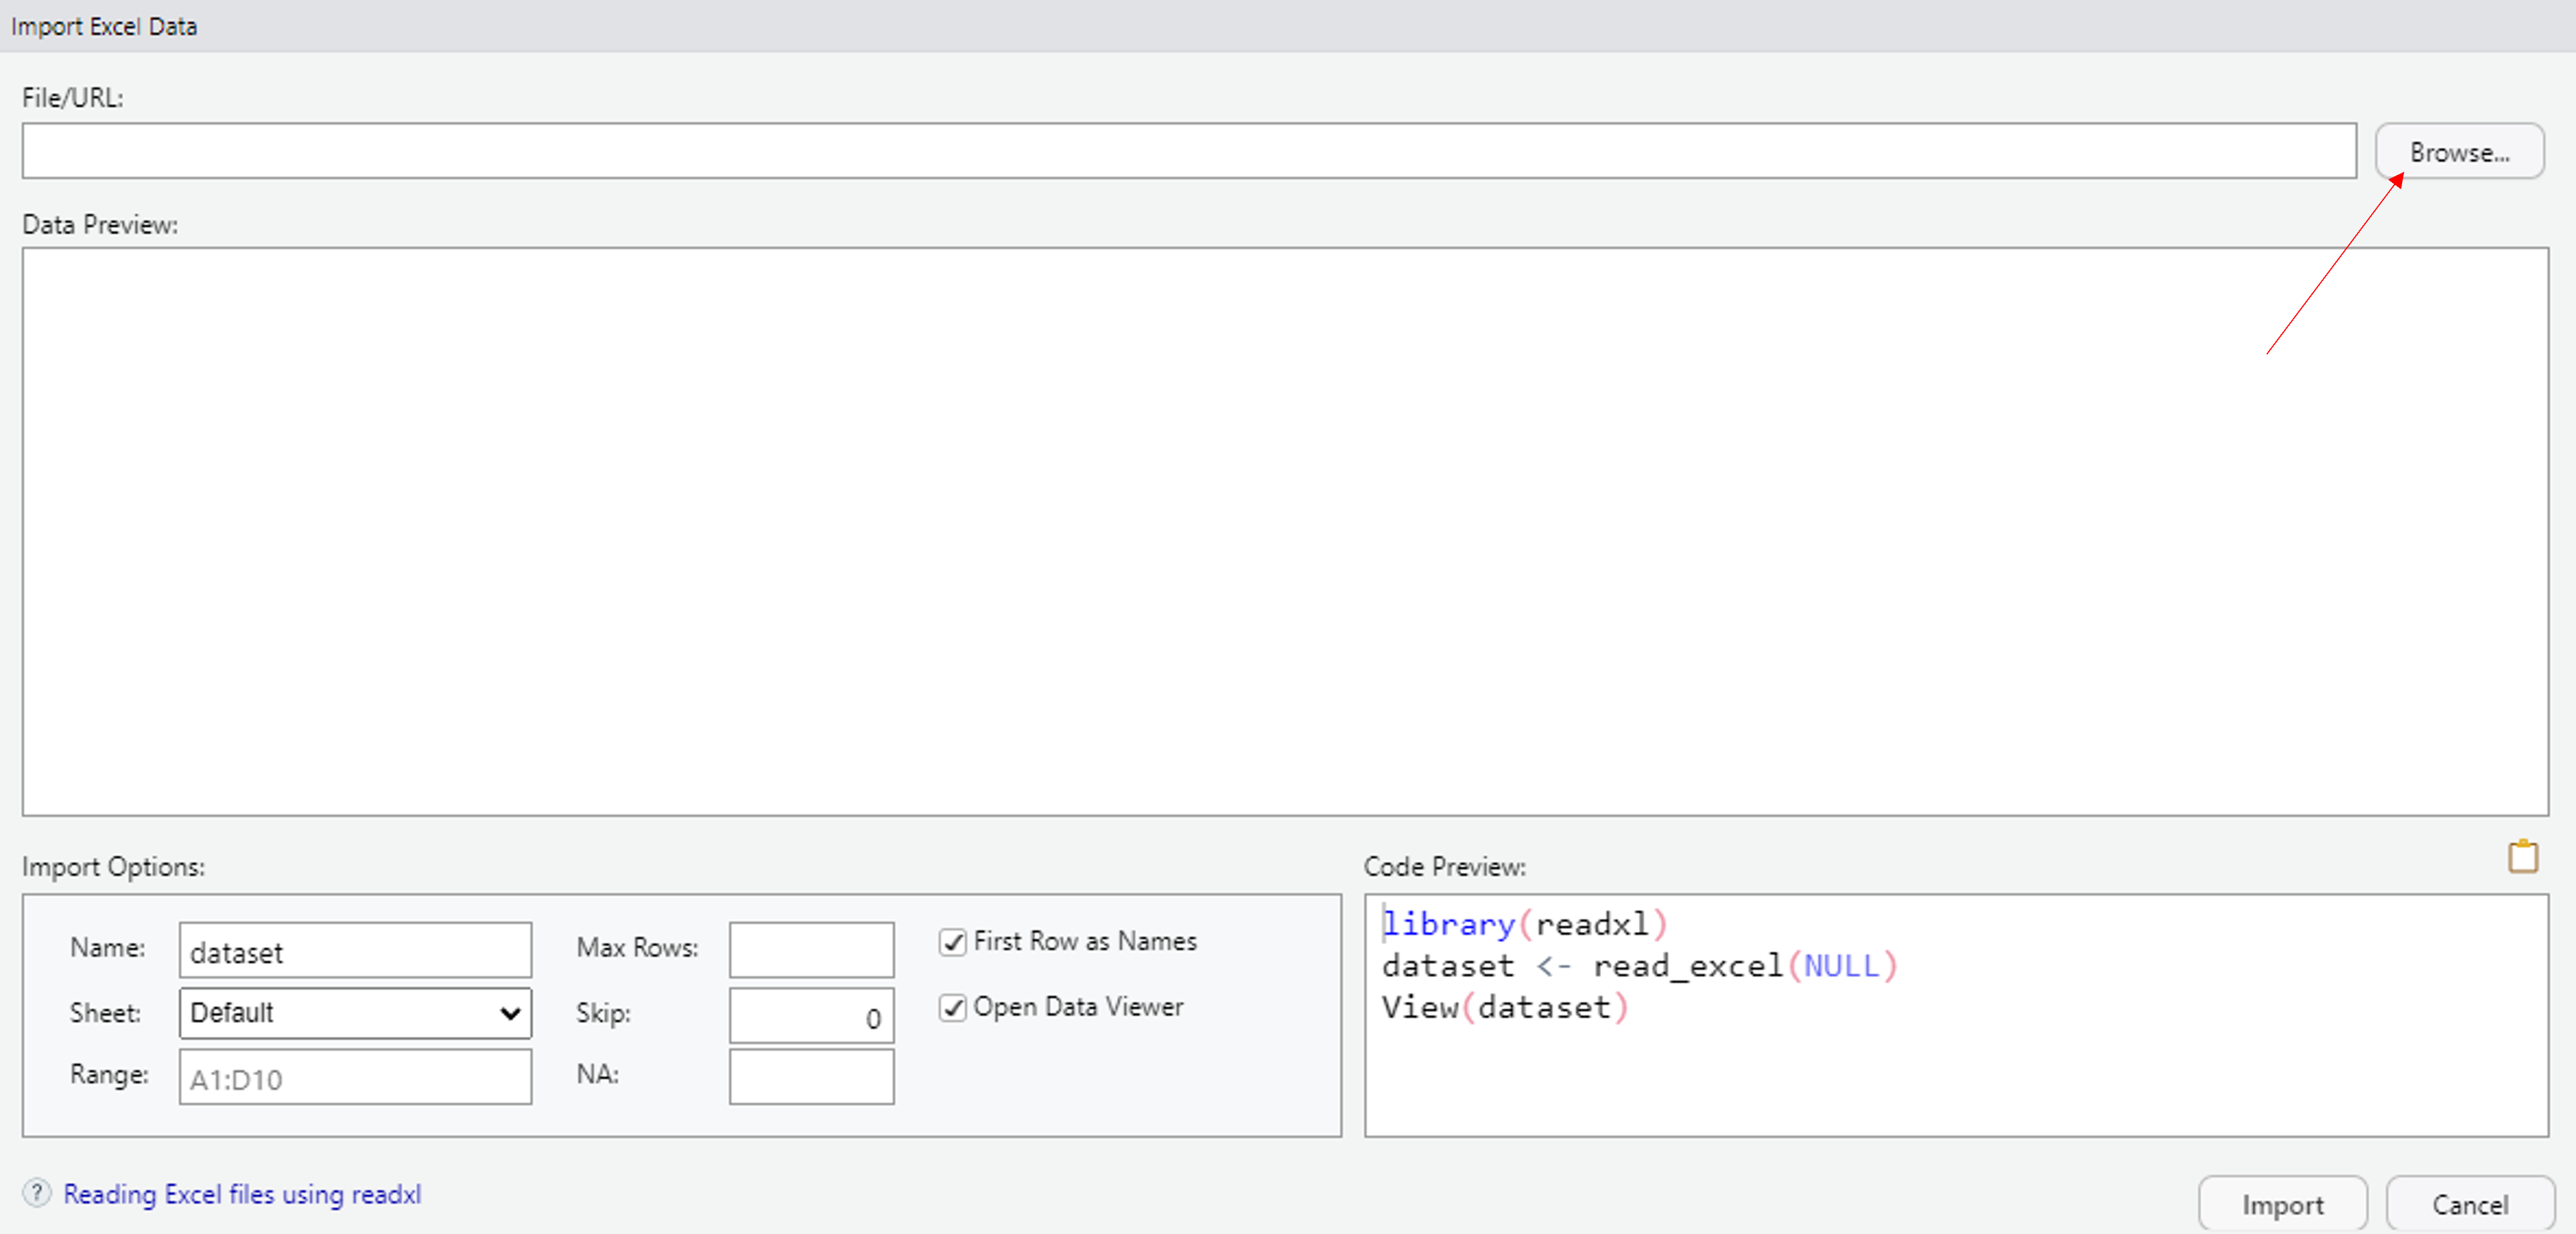Toggle Open Data Viewer checkbox

[x=952, y=1007]
